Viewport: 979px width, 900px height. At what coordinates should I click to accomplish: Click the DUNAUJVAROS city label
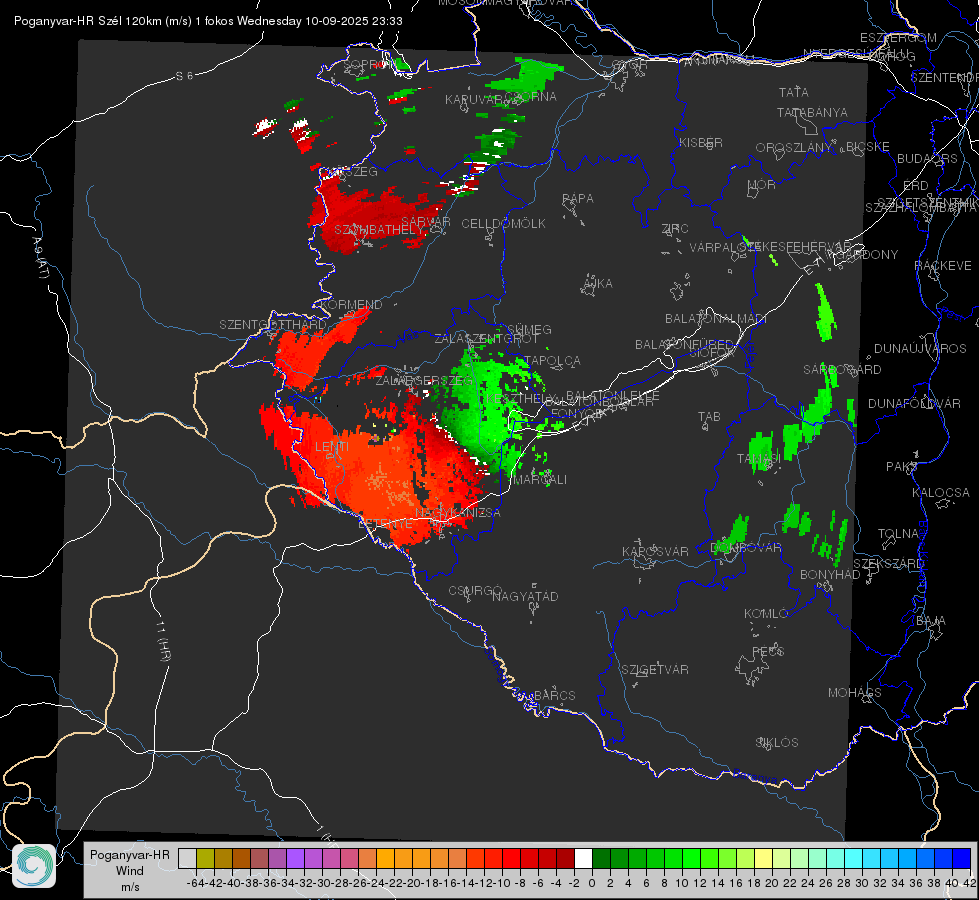(x=920, y=349)
